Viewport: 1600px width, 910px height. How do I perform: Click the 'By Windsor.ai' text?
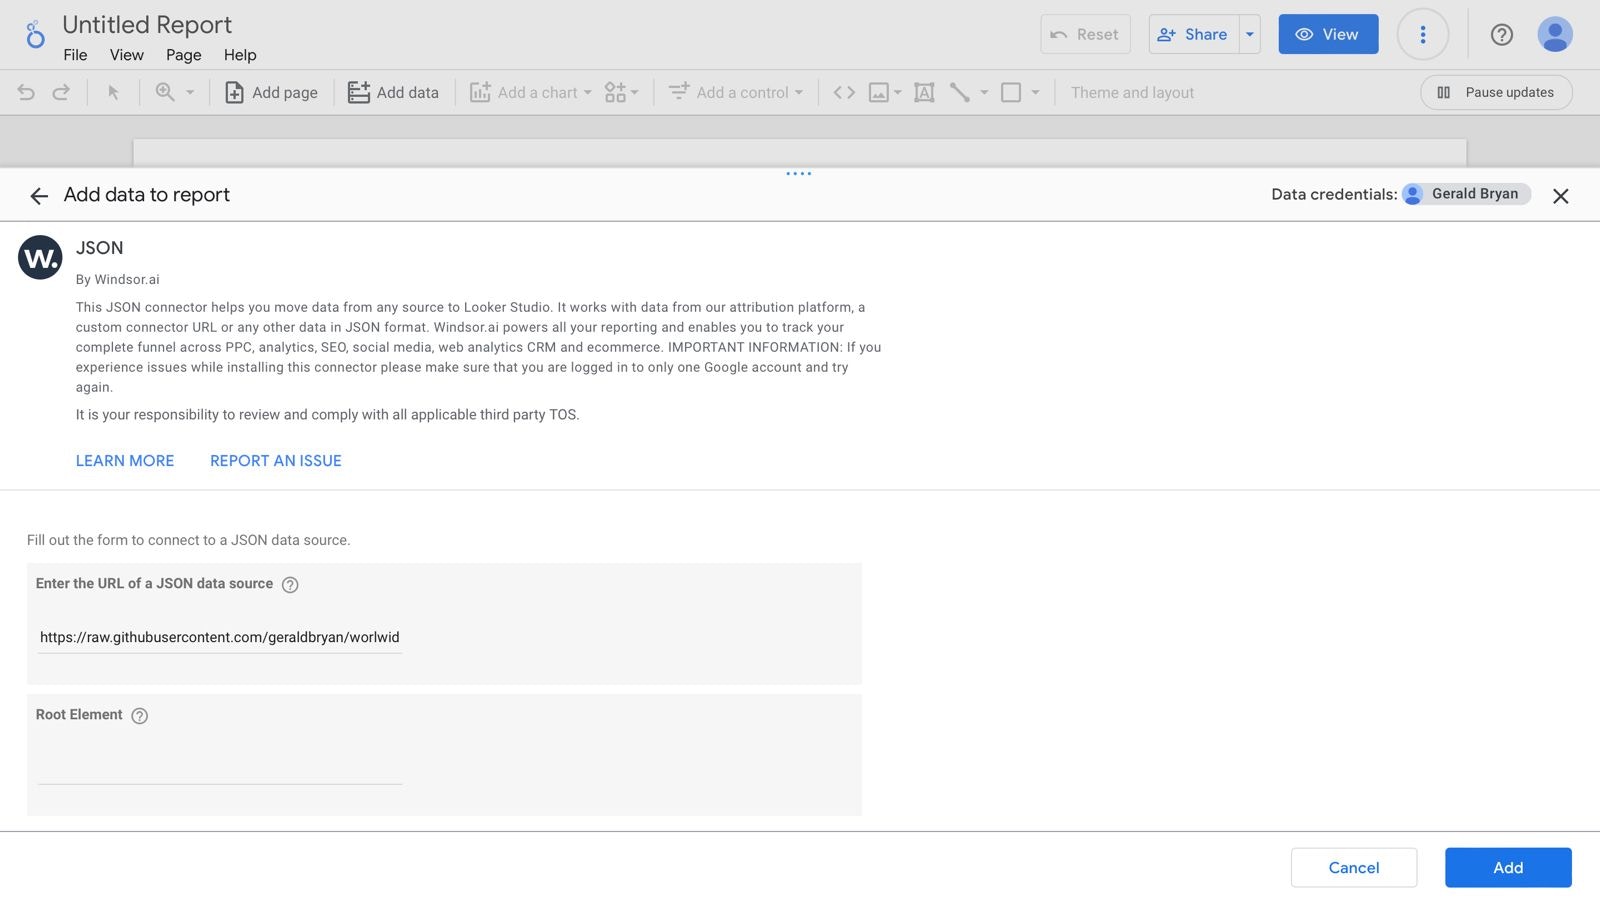[x=118, y=280]
